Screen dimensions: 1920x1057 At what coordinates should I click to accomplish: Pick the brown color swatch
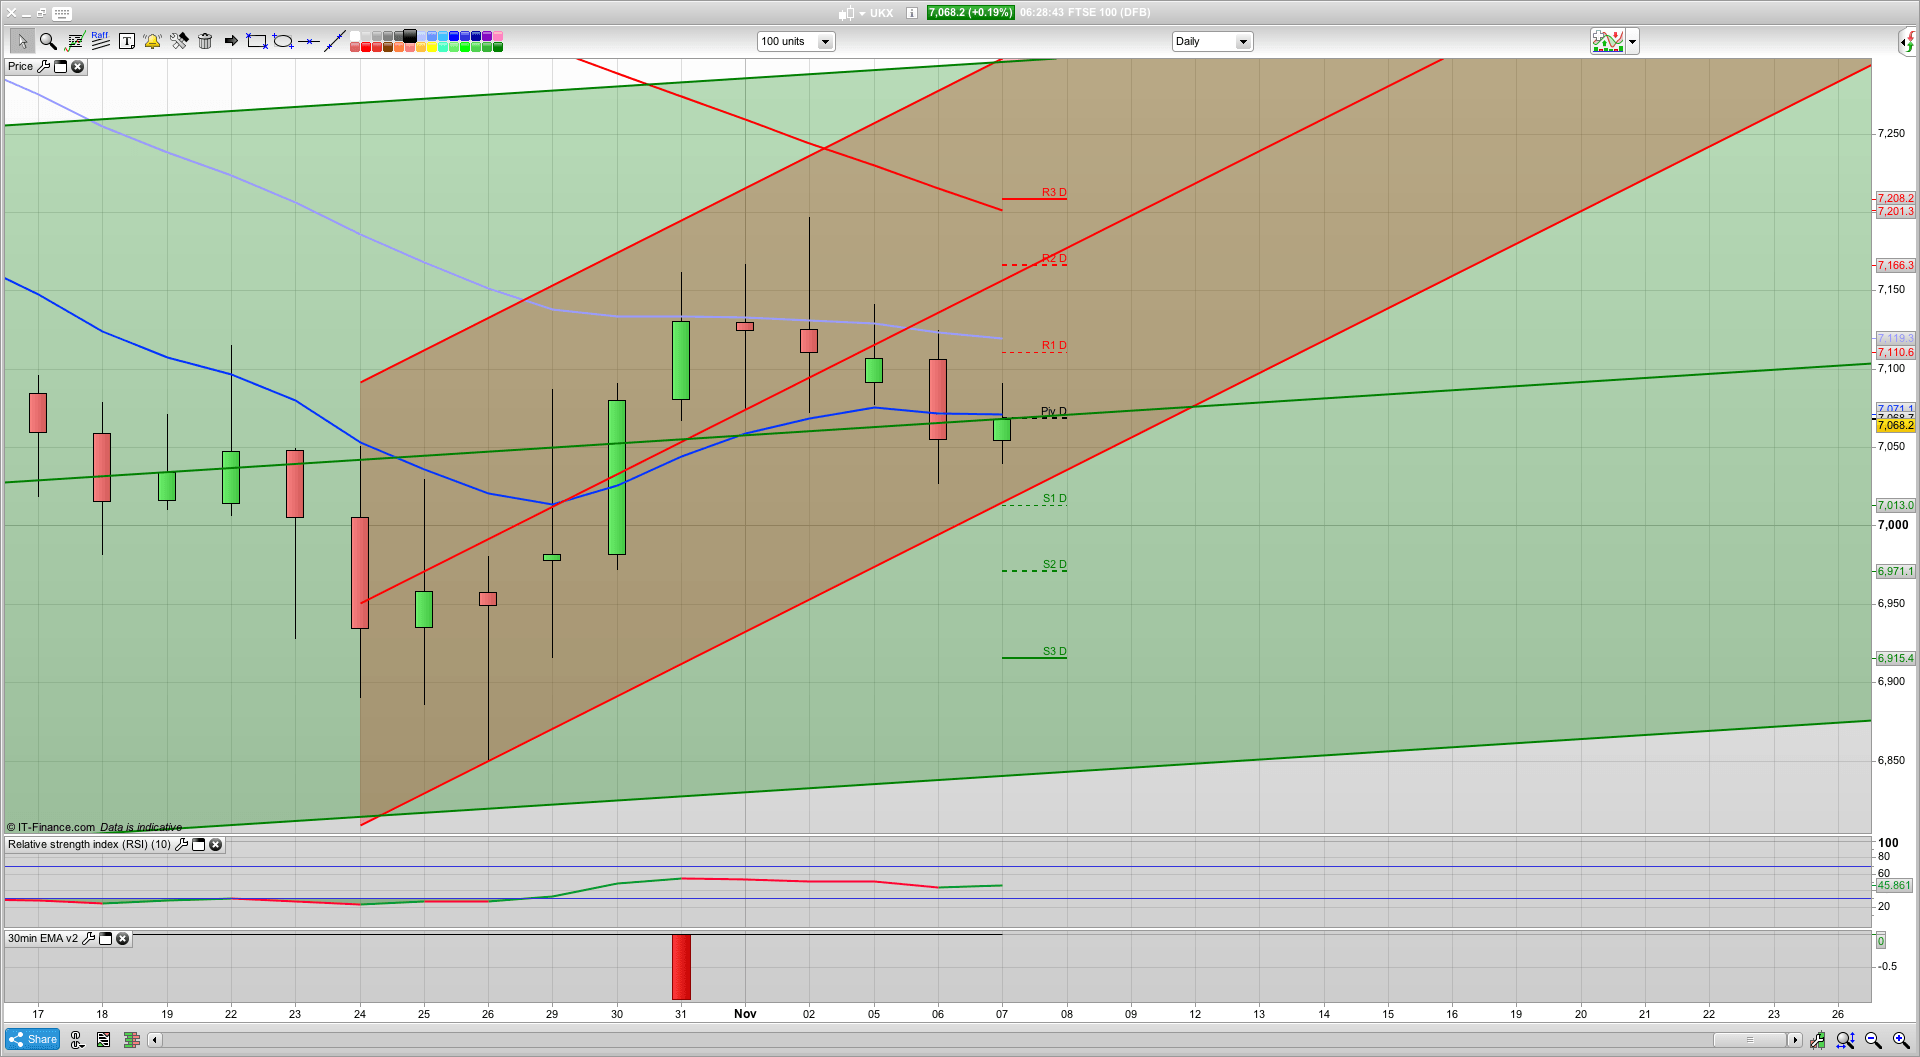point(388,47)
